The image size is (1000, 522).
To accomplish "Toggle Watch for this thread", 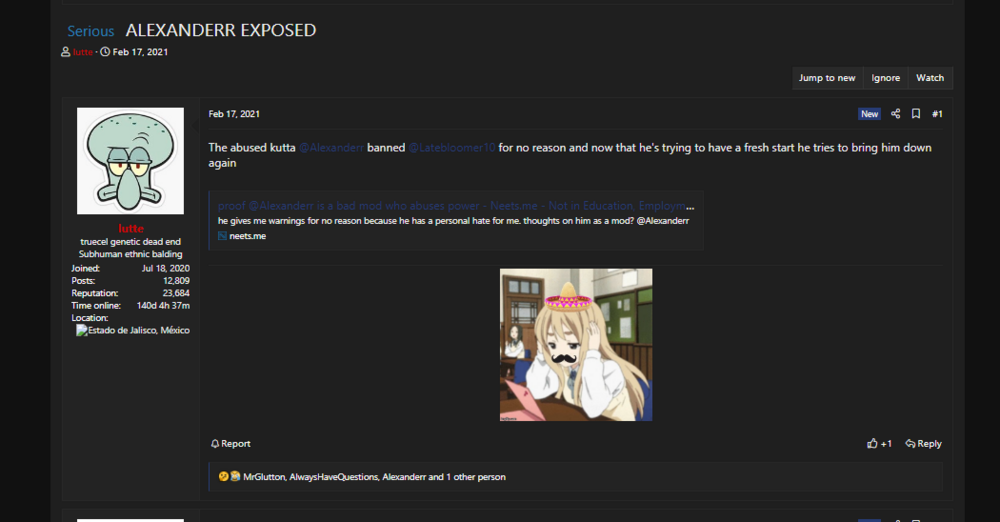I will (x=930, y=78).
